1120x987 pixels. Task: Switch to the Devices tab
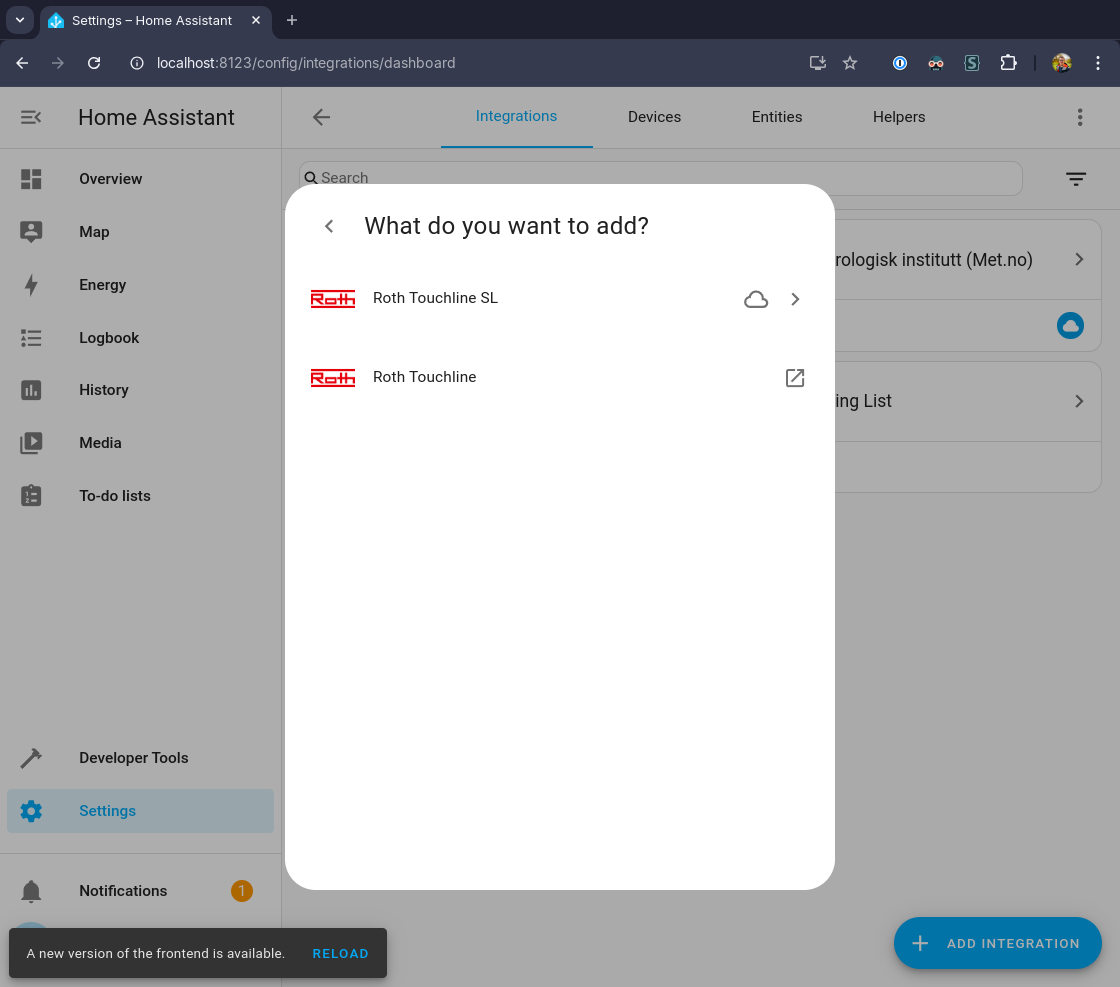(x=654, y=117)
